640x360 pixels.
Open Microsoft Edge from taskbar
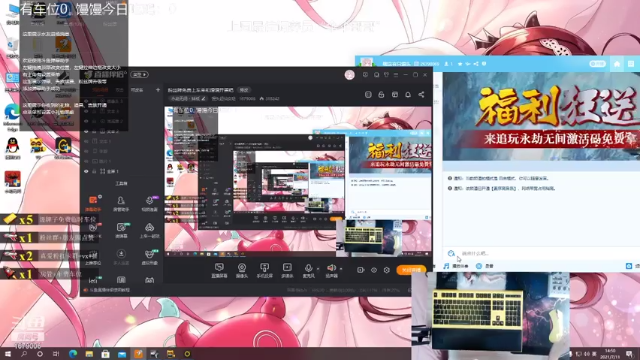(x=73, y=354)
